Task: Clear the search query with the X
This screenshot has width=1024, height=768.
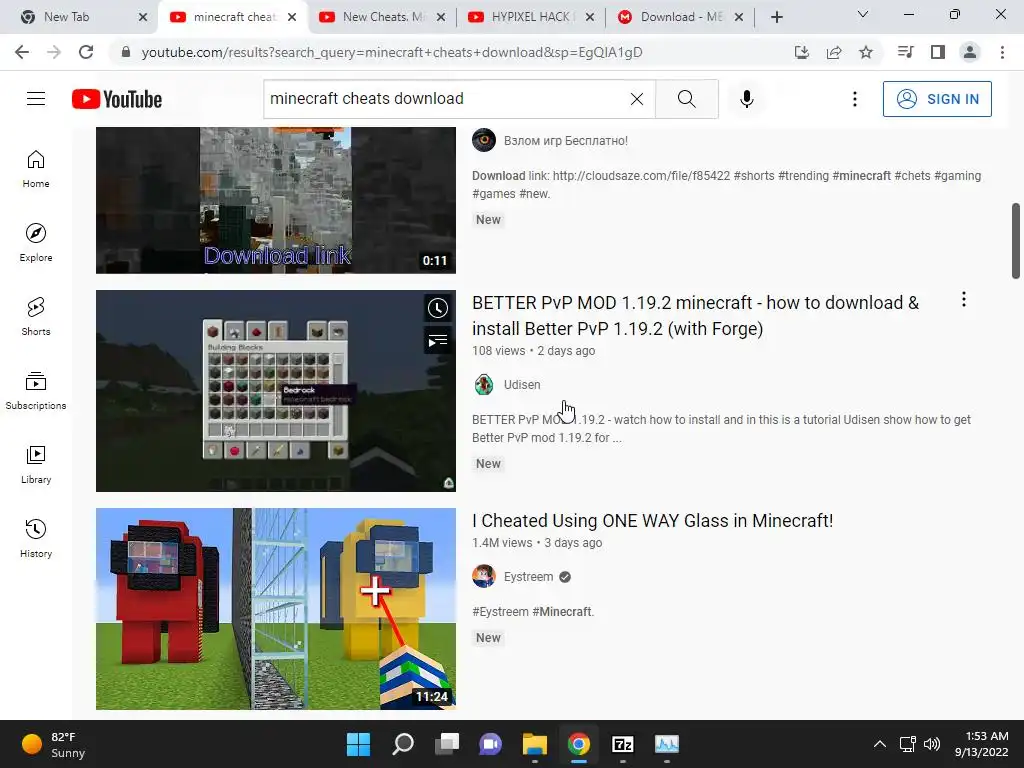Action: [x=637, y=99]
